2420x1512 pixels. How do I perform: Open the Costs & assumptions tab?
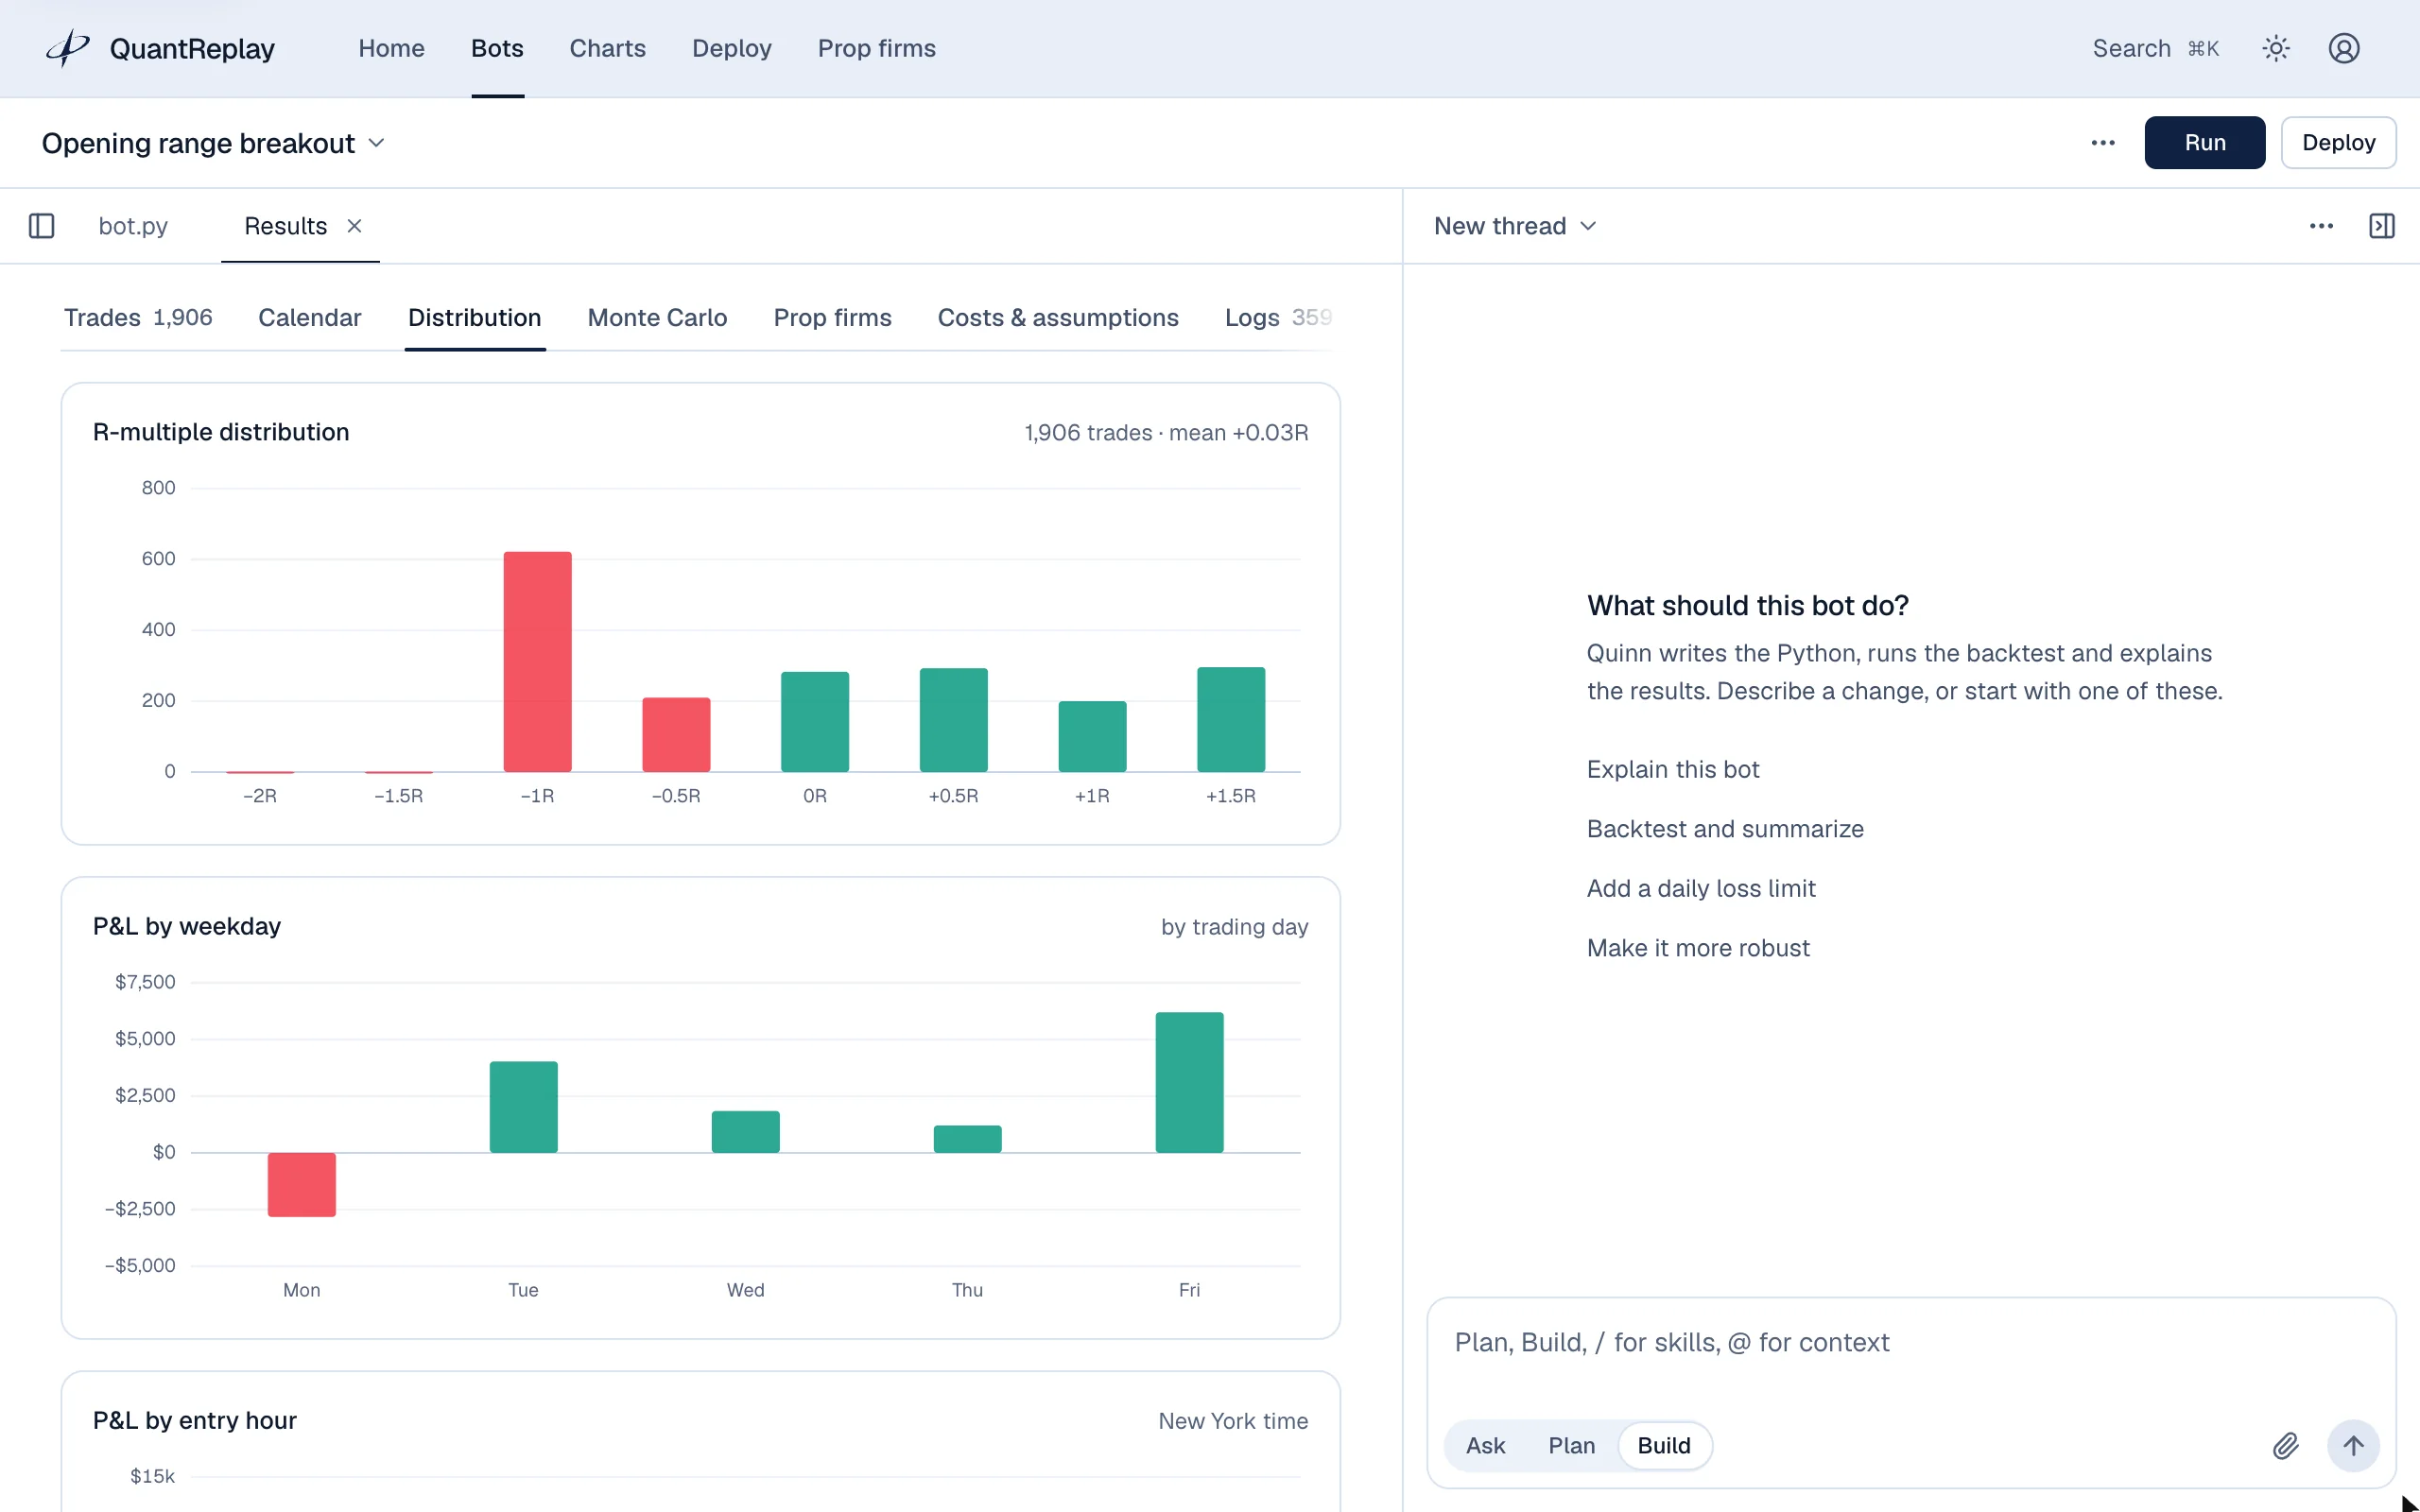pyautogui.click(x=1058, y=317)
